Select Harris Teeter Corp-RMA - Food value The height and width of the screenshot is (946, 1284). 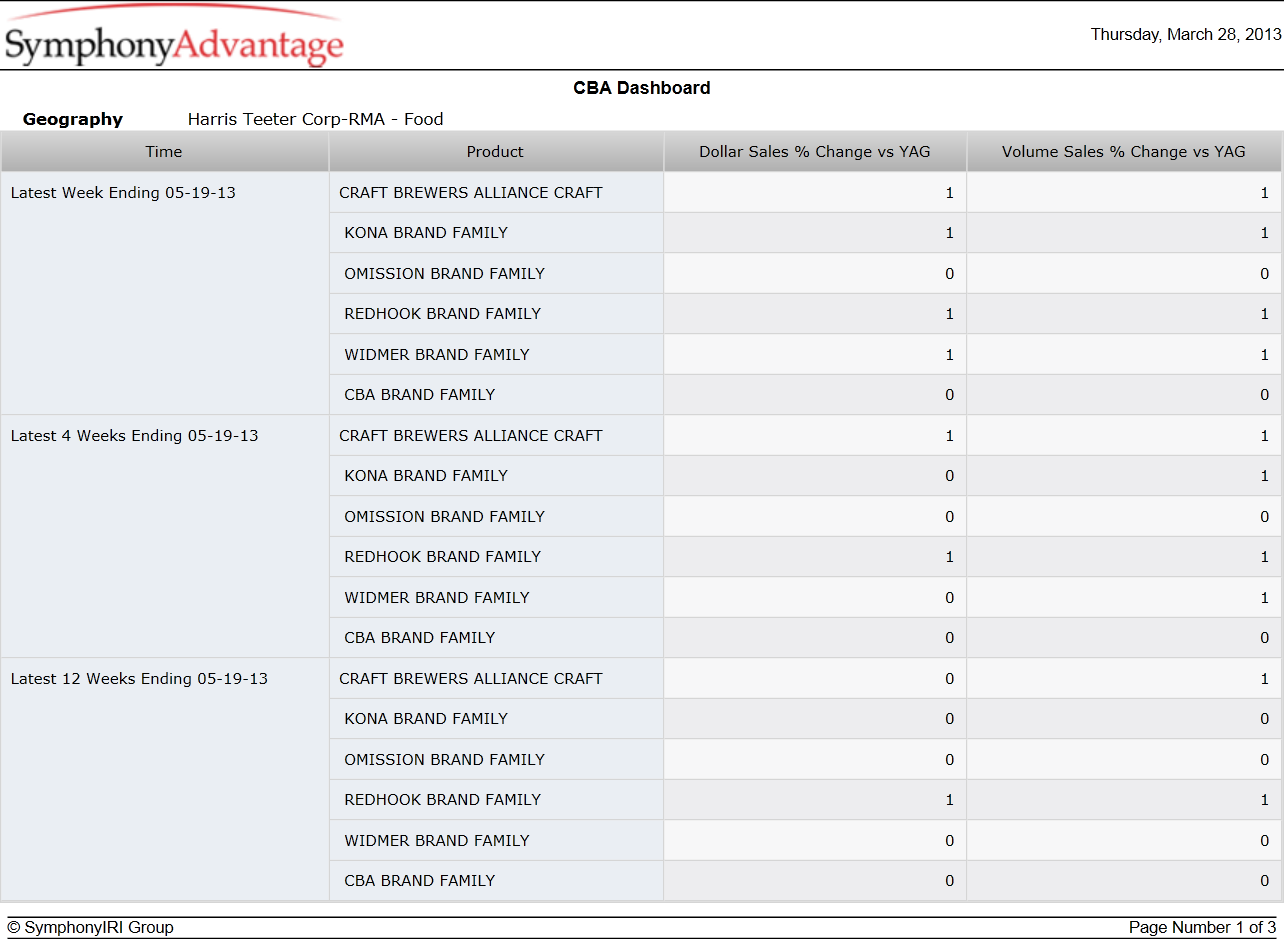click(316, 119)
